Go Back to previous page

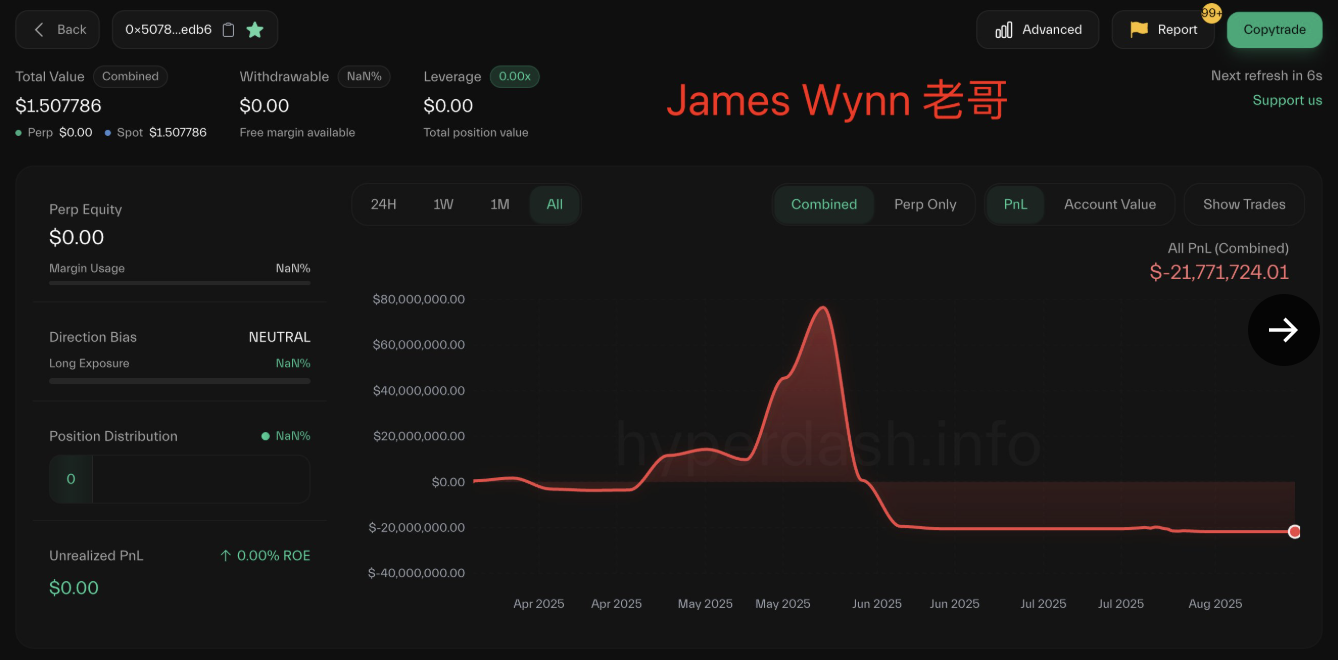(58, 30)
